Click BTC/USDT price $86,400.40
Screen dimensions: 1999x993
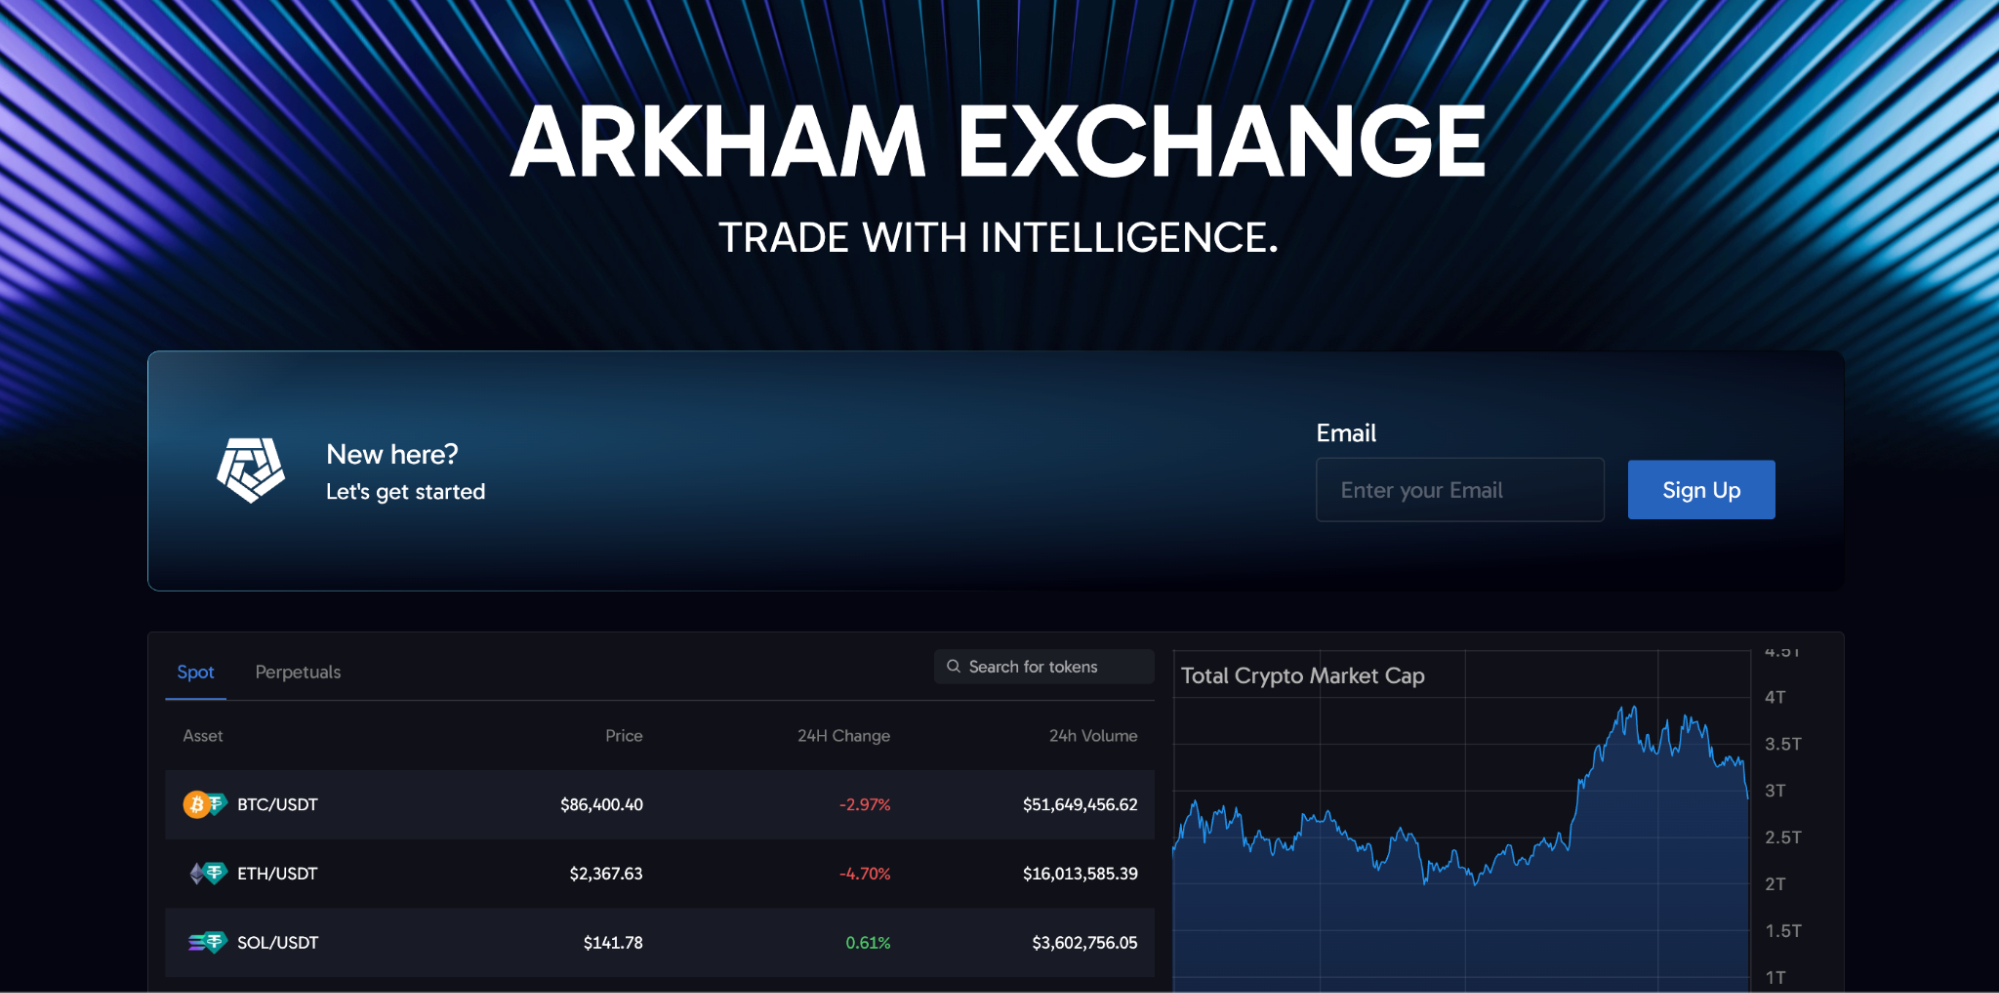(601, 804)
